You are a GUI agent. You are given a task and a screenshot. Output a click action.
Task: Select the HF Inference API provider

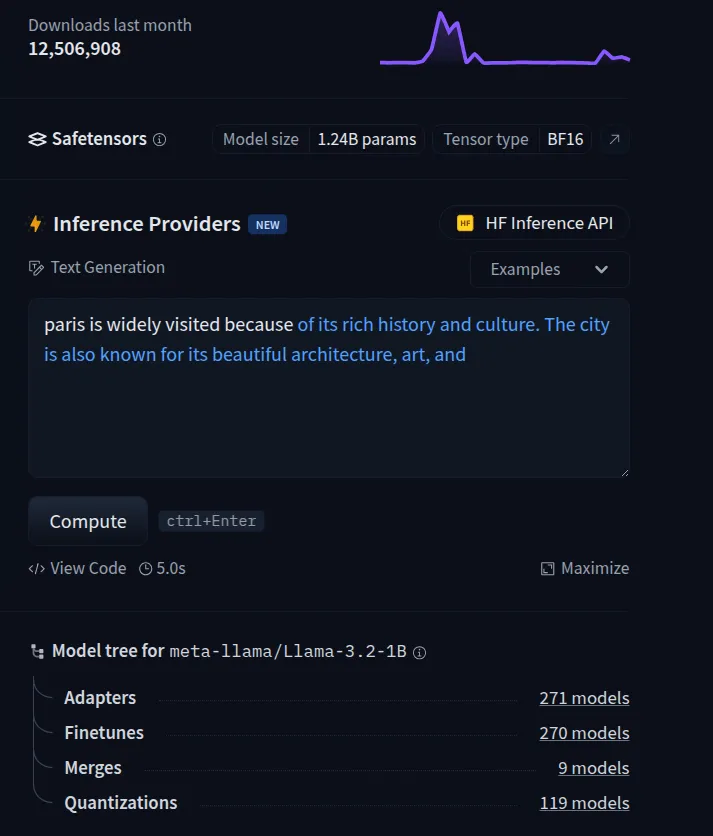(x=534, y=223)
